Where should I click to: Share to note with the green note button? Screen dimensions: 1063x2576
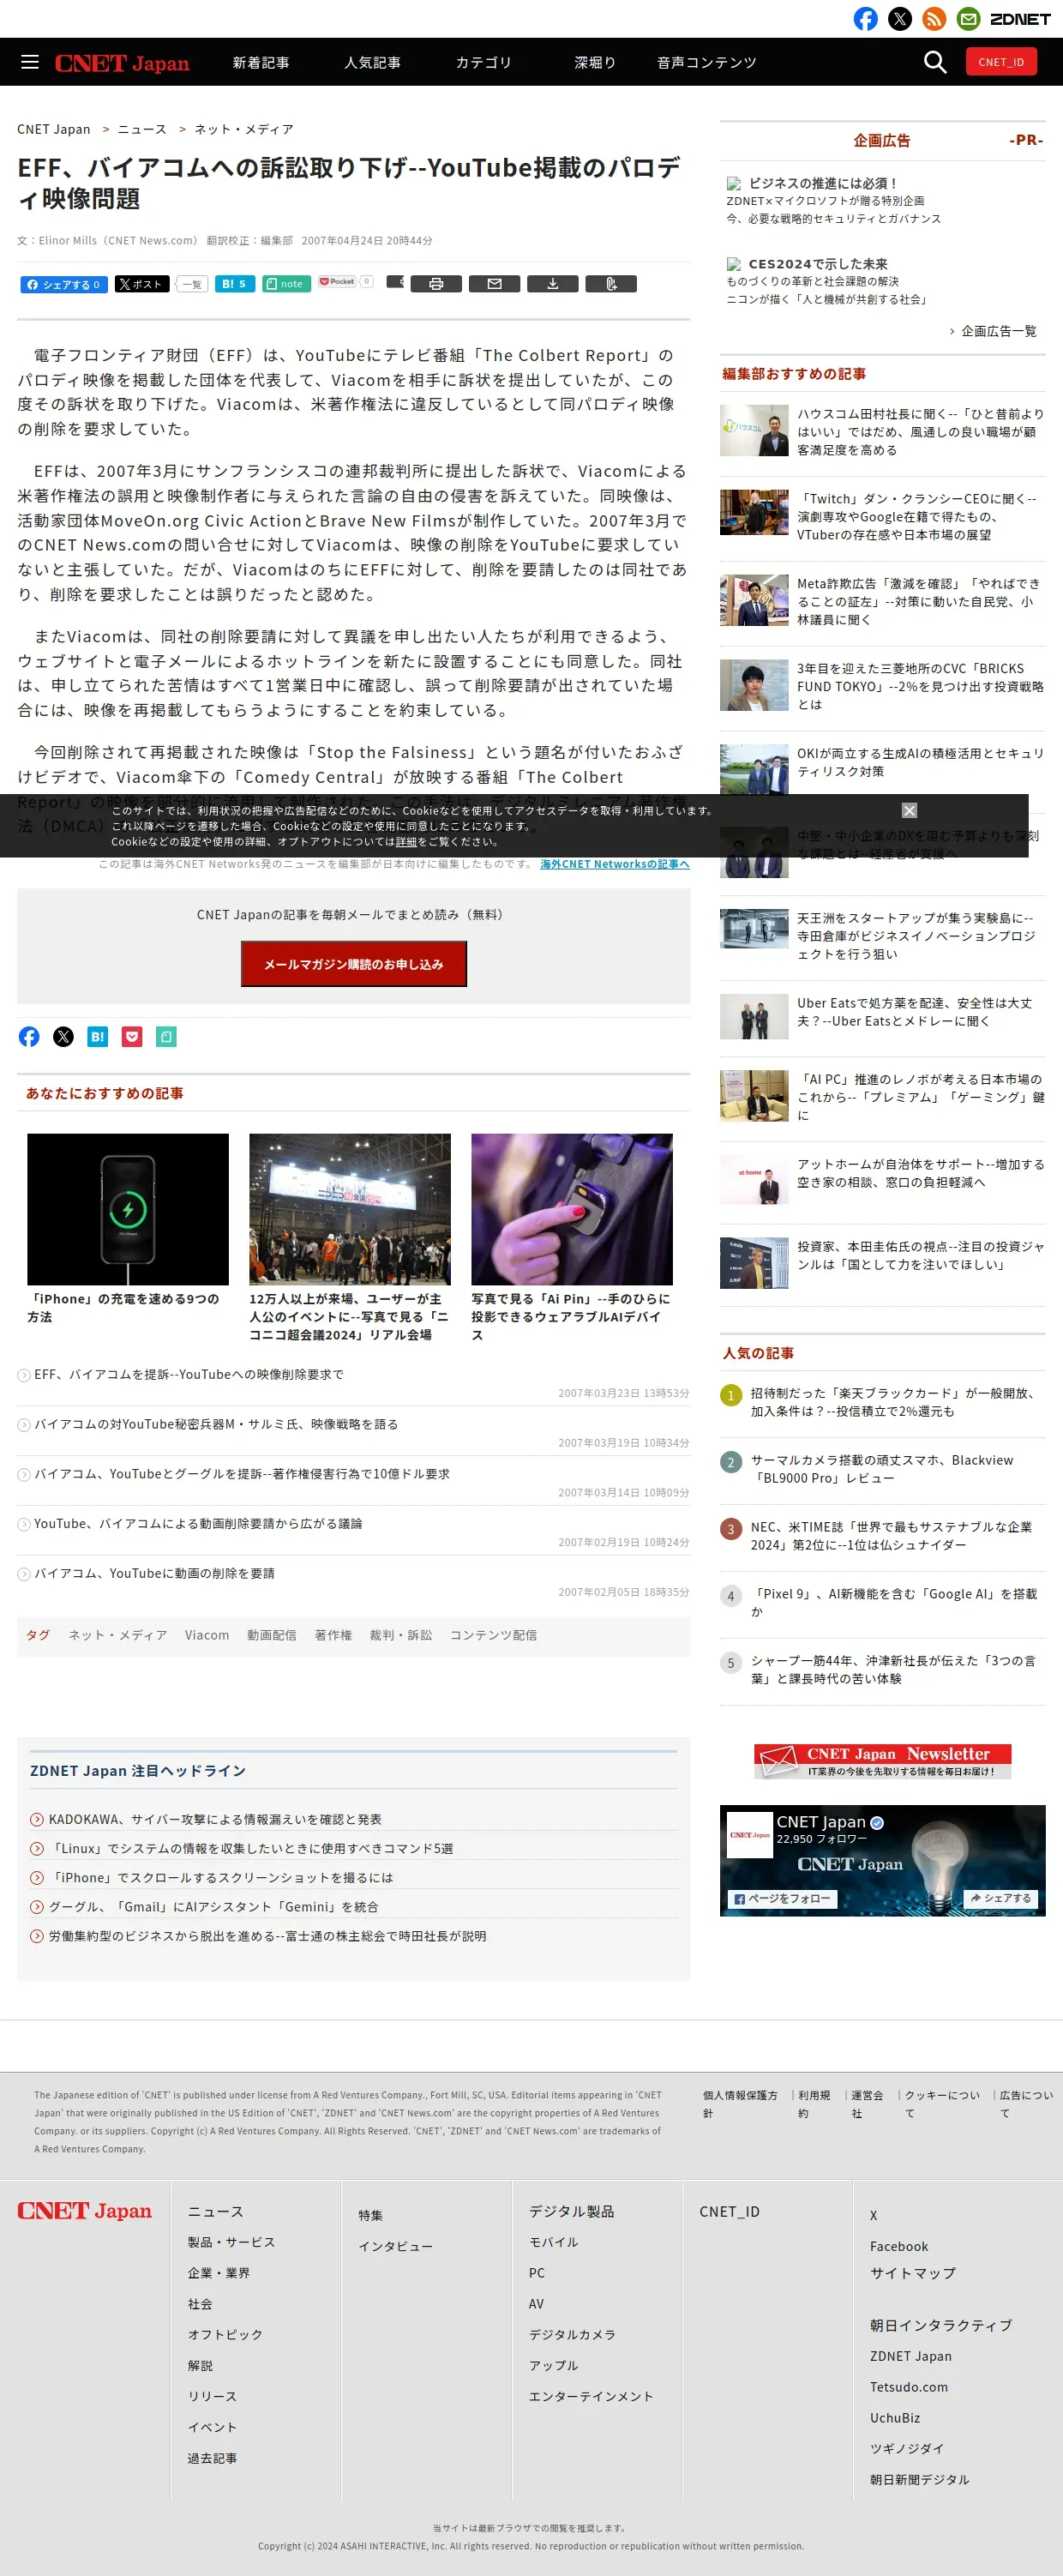(286, 284)
